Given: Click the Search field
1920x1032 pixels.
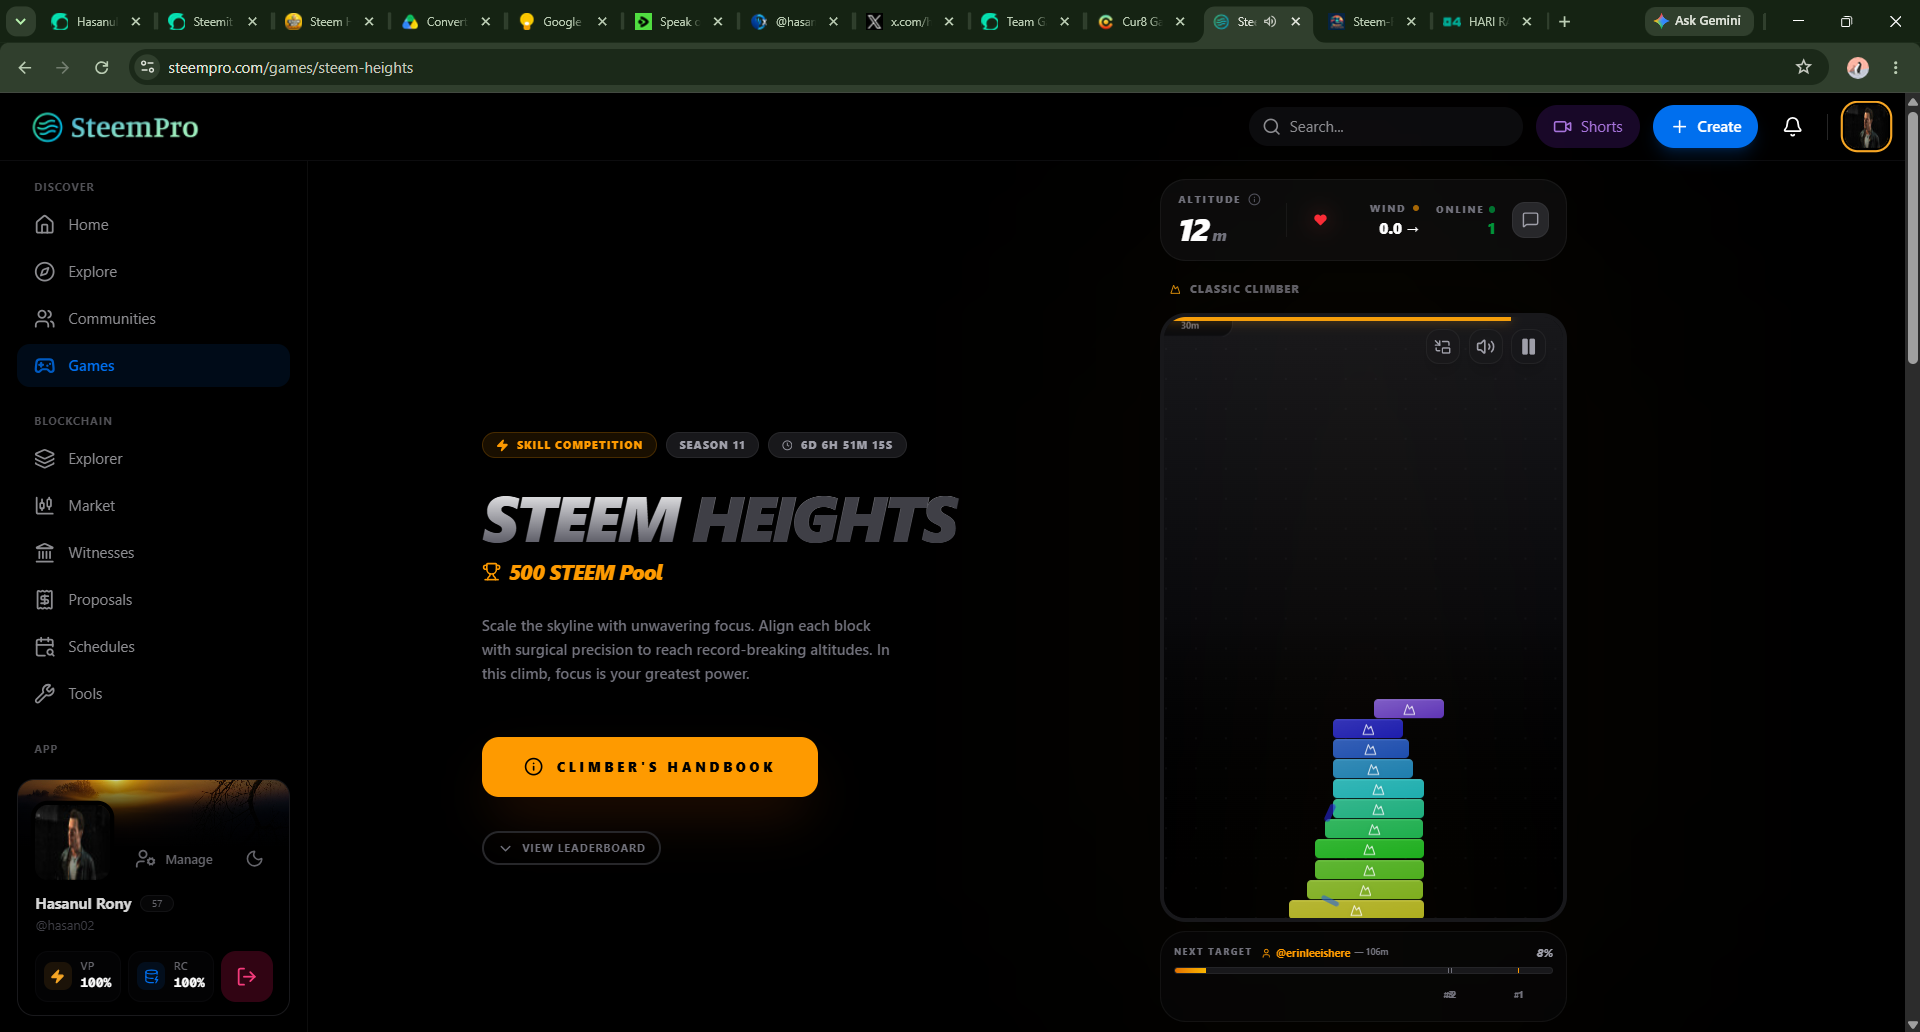Looking at the screenshot, I should (x=1385, y=127).
